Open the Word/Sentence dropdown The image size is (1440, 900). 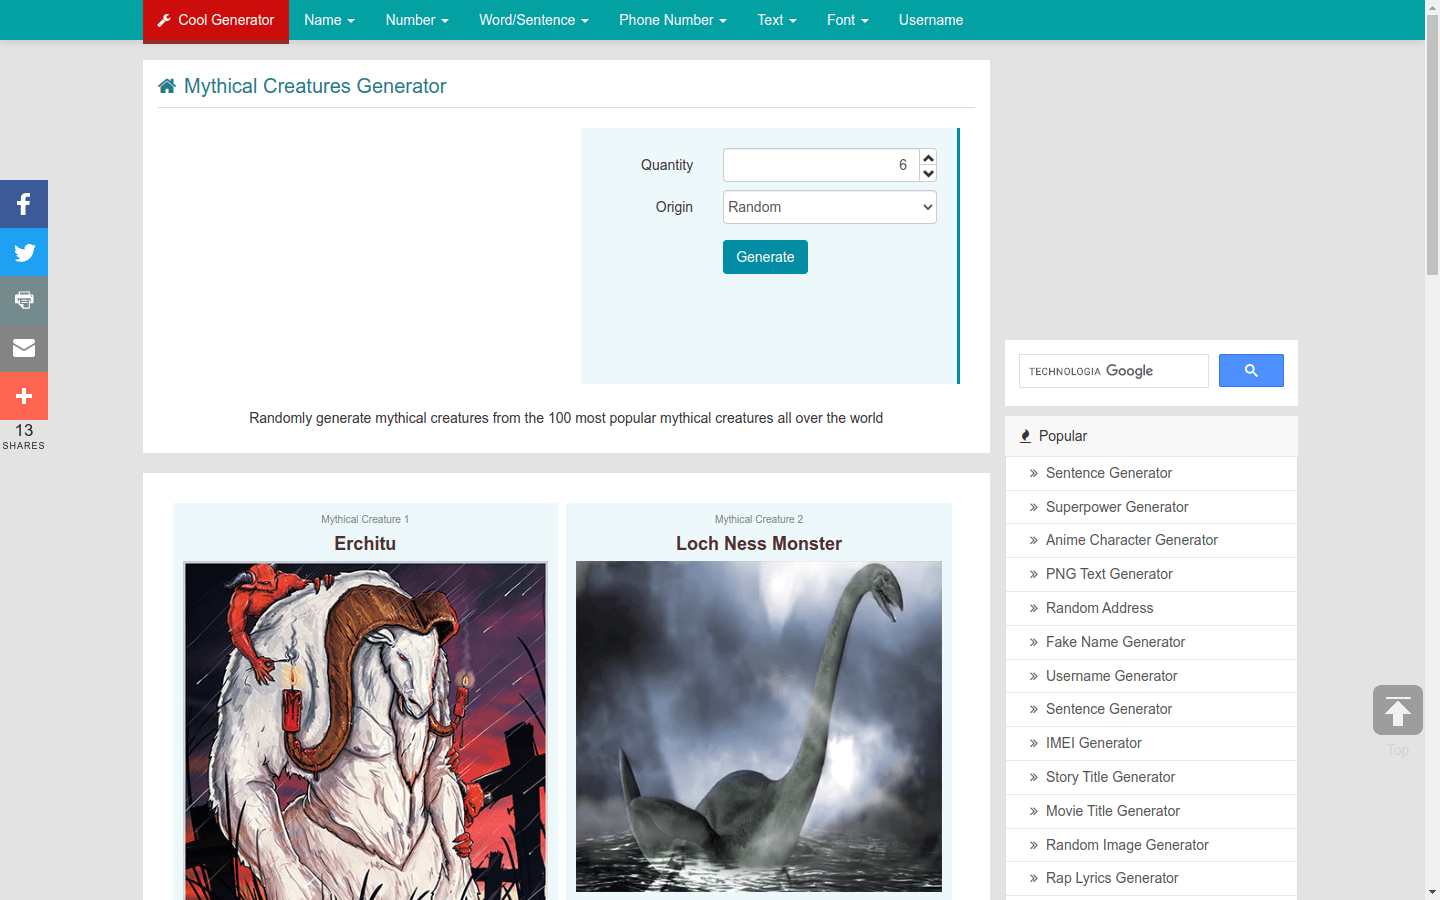coord(533,20)
